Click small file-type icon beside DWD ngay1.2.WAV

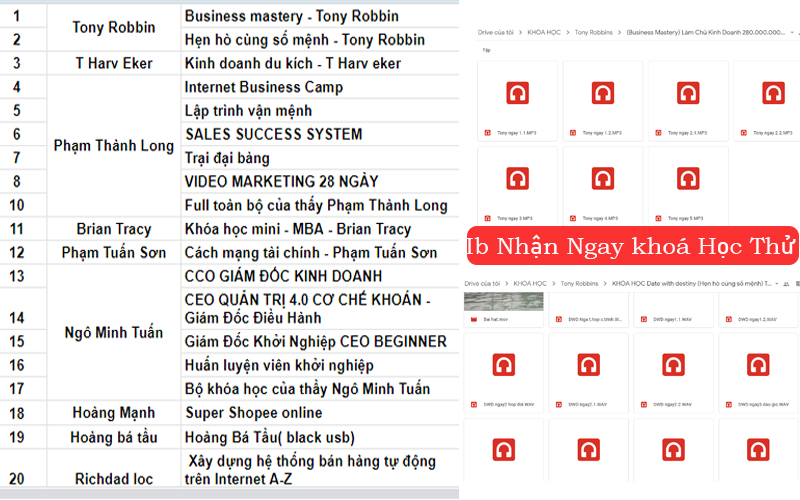pos(728,319)
